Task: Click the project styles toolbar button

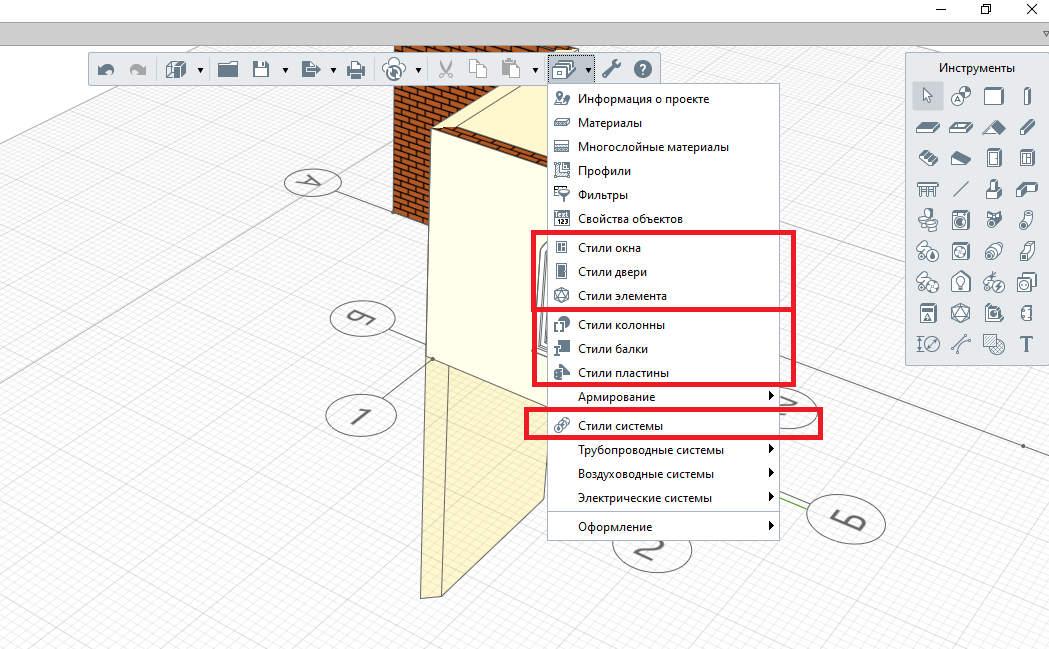Action: point(563,70)
